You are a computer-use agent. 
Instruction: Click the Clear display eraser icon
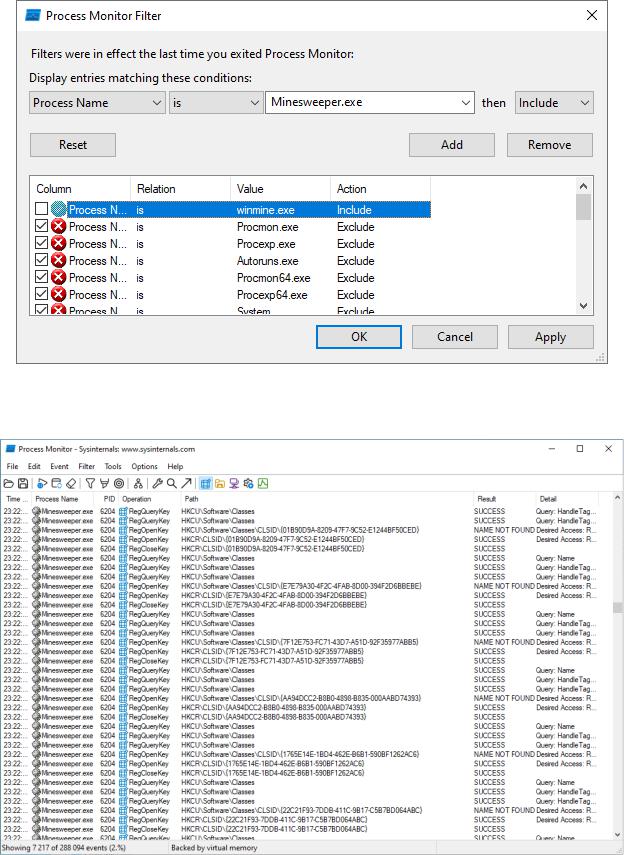tap(71, 484)
